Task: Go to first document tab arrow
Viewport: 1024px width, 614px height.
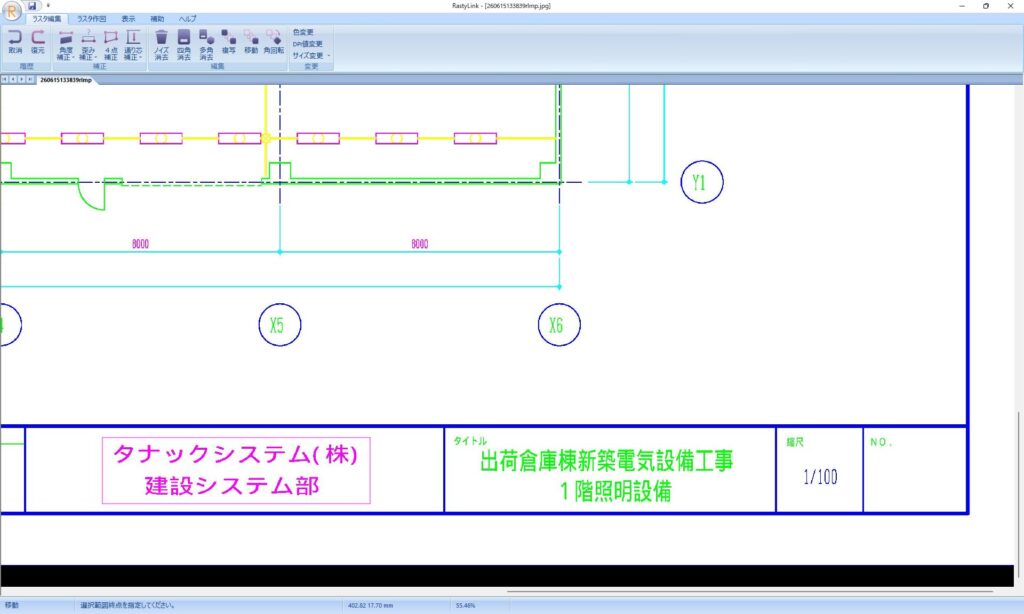Action: pyautogui.click(x=5, y=80)
